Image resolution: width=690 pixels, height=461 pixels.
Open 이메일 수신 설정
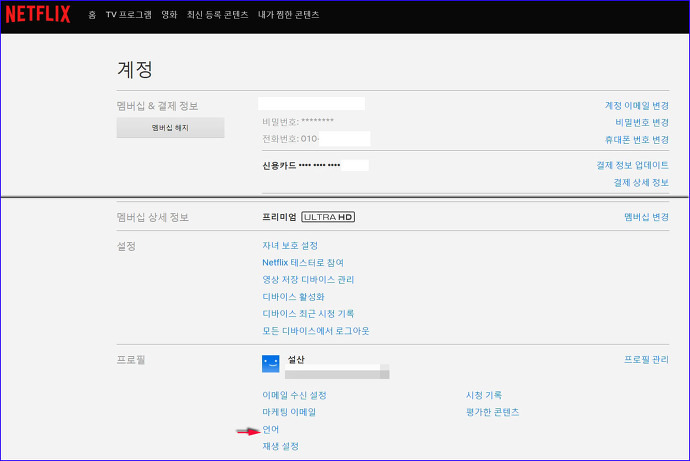click(294, 395)
